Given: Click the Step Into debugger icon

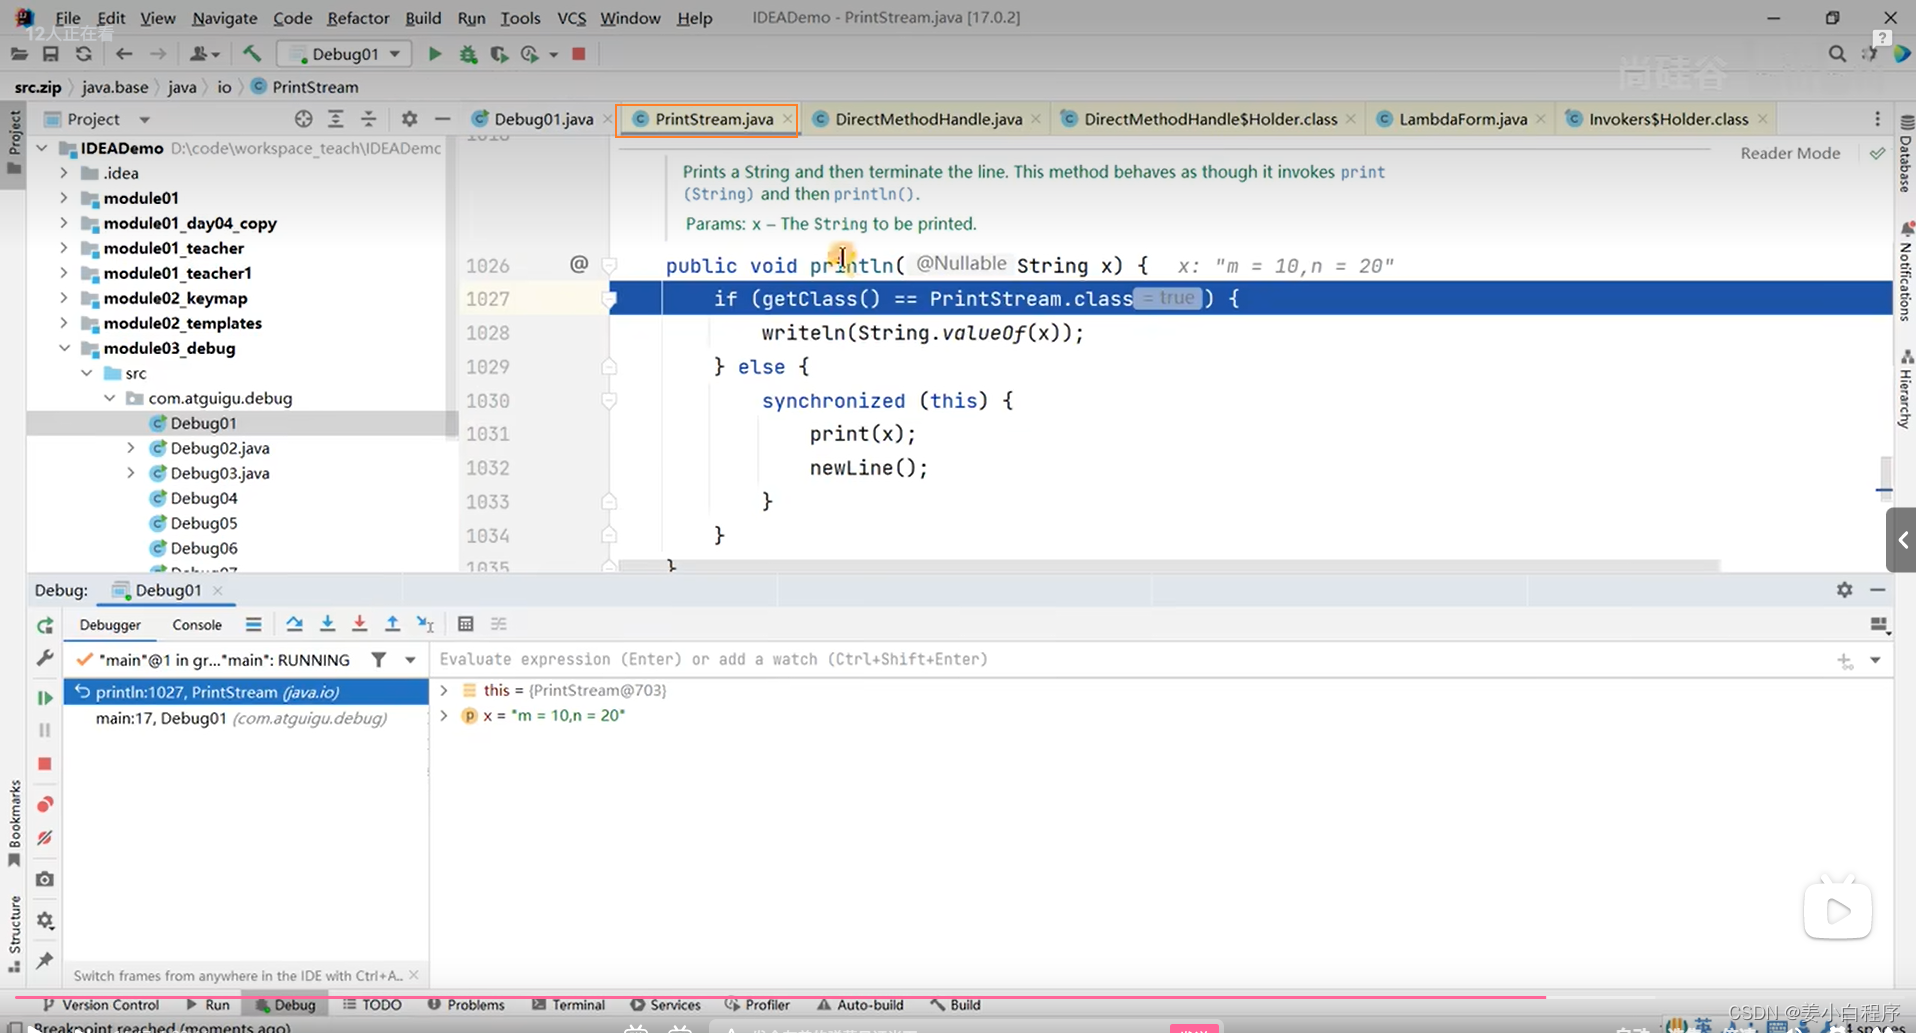Looking at the screenshot, I should click(x=327, y=624).
